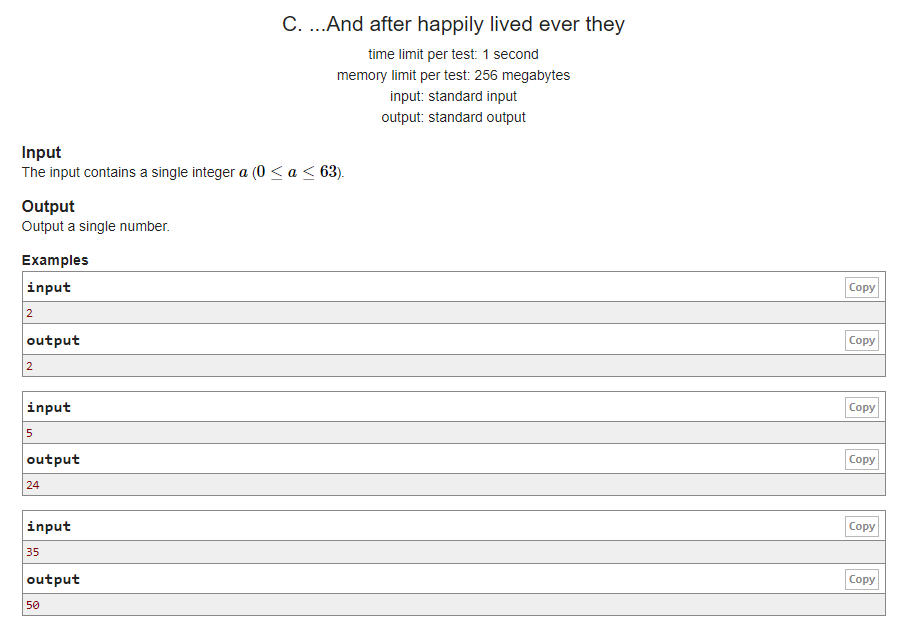The image size is (899, 631).
Task: Click the Examples heading
Action: point(55,260)
